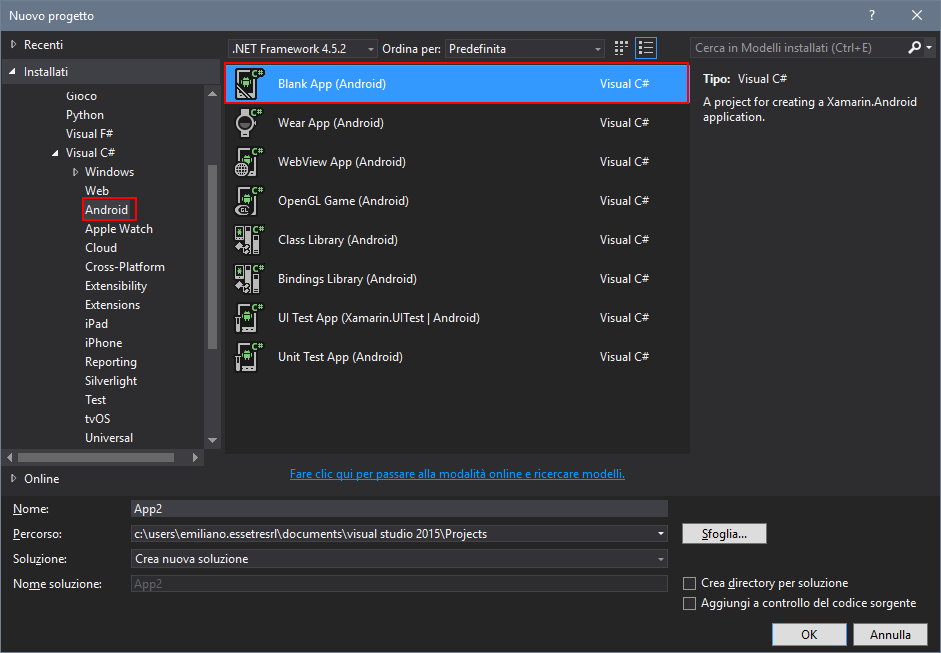Close the Nuovo progetto dialog
The height and width of the screenshot is (653, 941).
917,16
